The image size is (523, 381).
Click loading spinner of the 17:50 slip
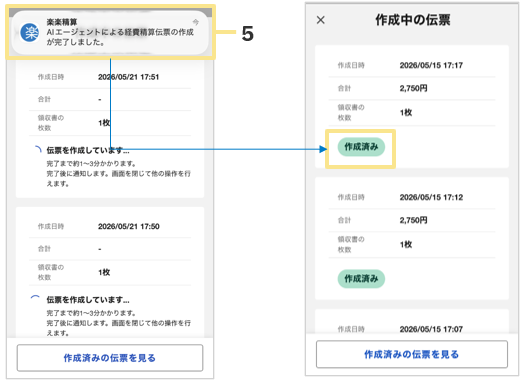click(35, 298)
